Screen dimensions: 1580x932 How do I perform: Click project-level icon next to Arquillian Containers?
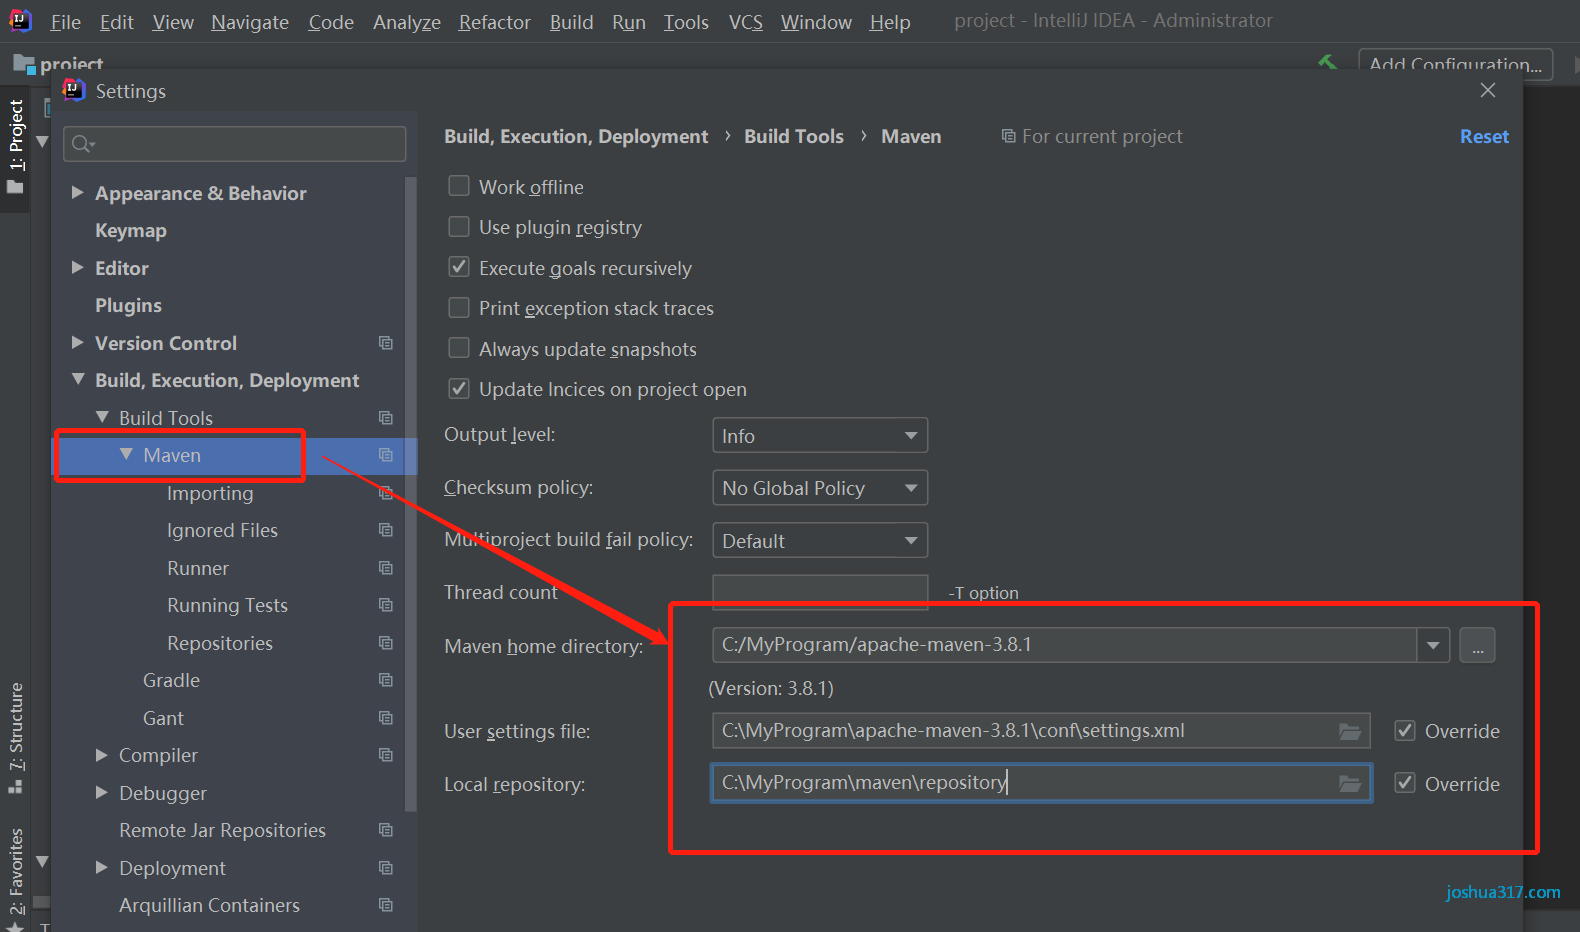(386, 905)
